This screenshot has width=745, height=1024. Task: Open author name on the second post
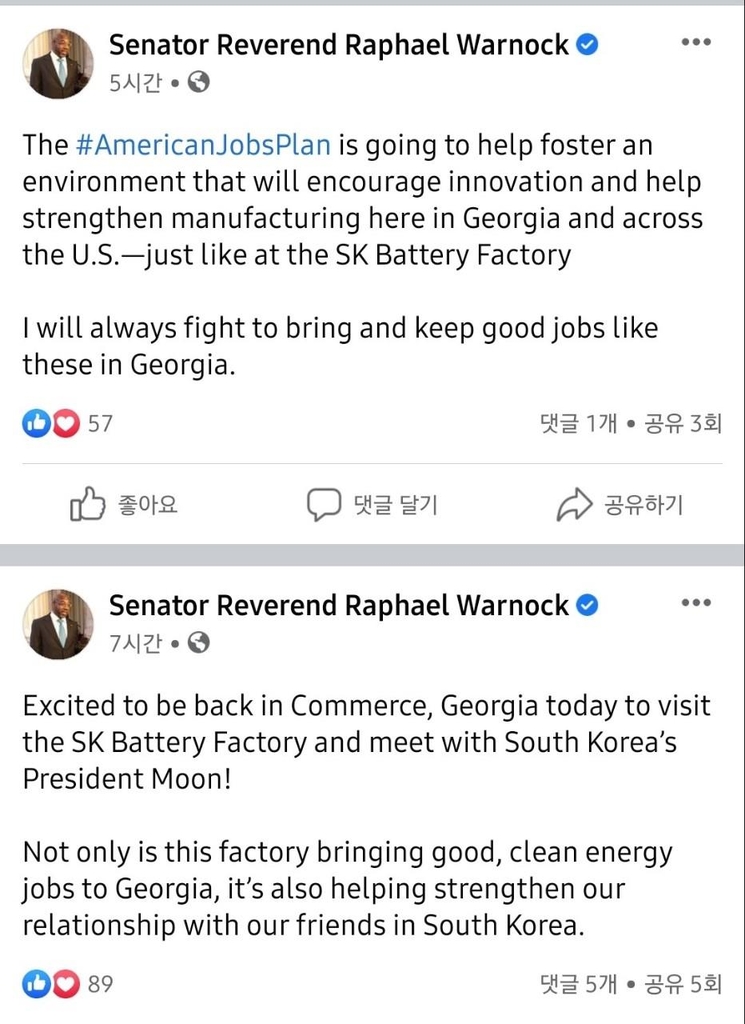(x=339, y=605)
